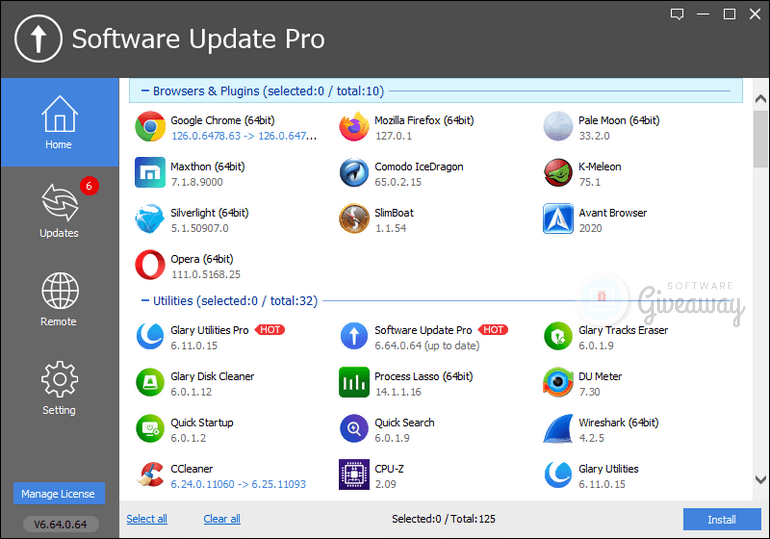Select CCleaner update version 6.24.0.11060 -> 6.25.11093
Image resolution: width=770 pixels, height=539 pixels.
238,484
